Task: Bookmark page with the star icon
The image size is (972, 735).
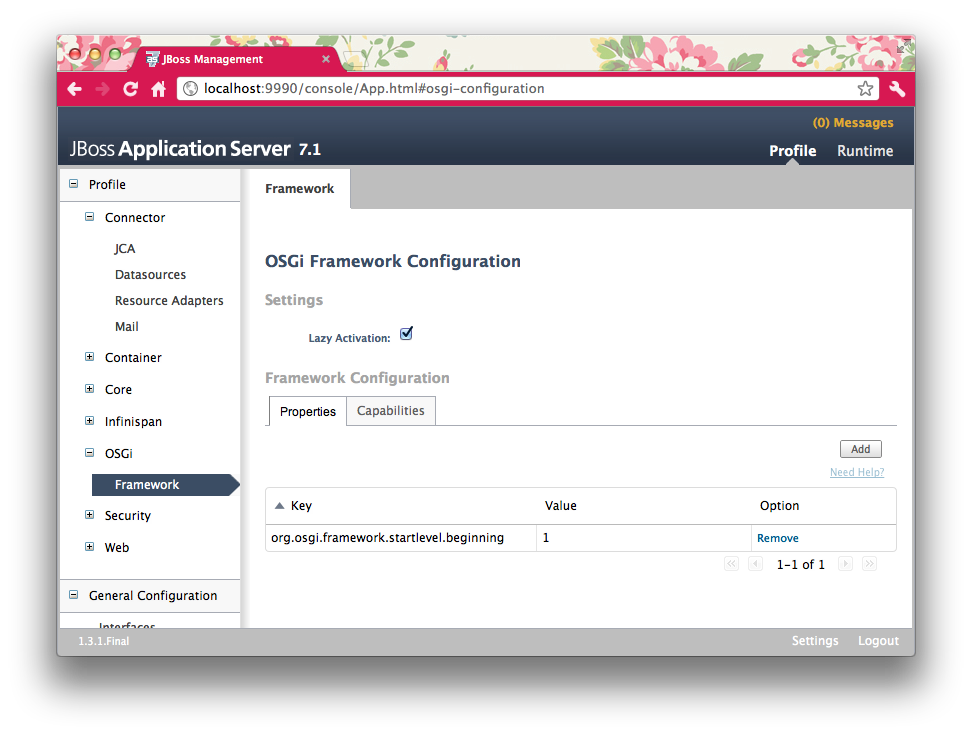Action: pos(865,89)
